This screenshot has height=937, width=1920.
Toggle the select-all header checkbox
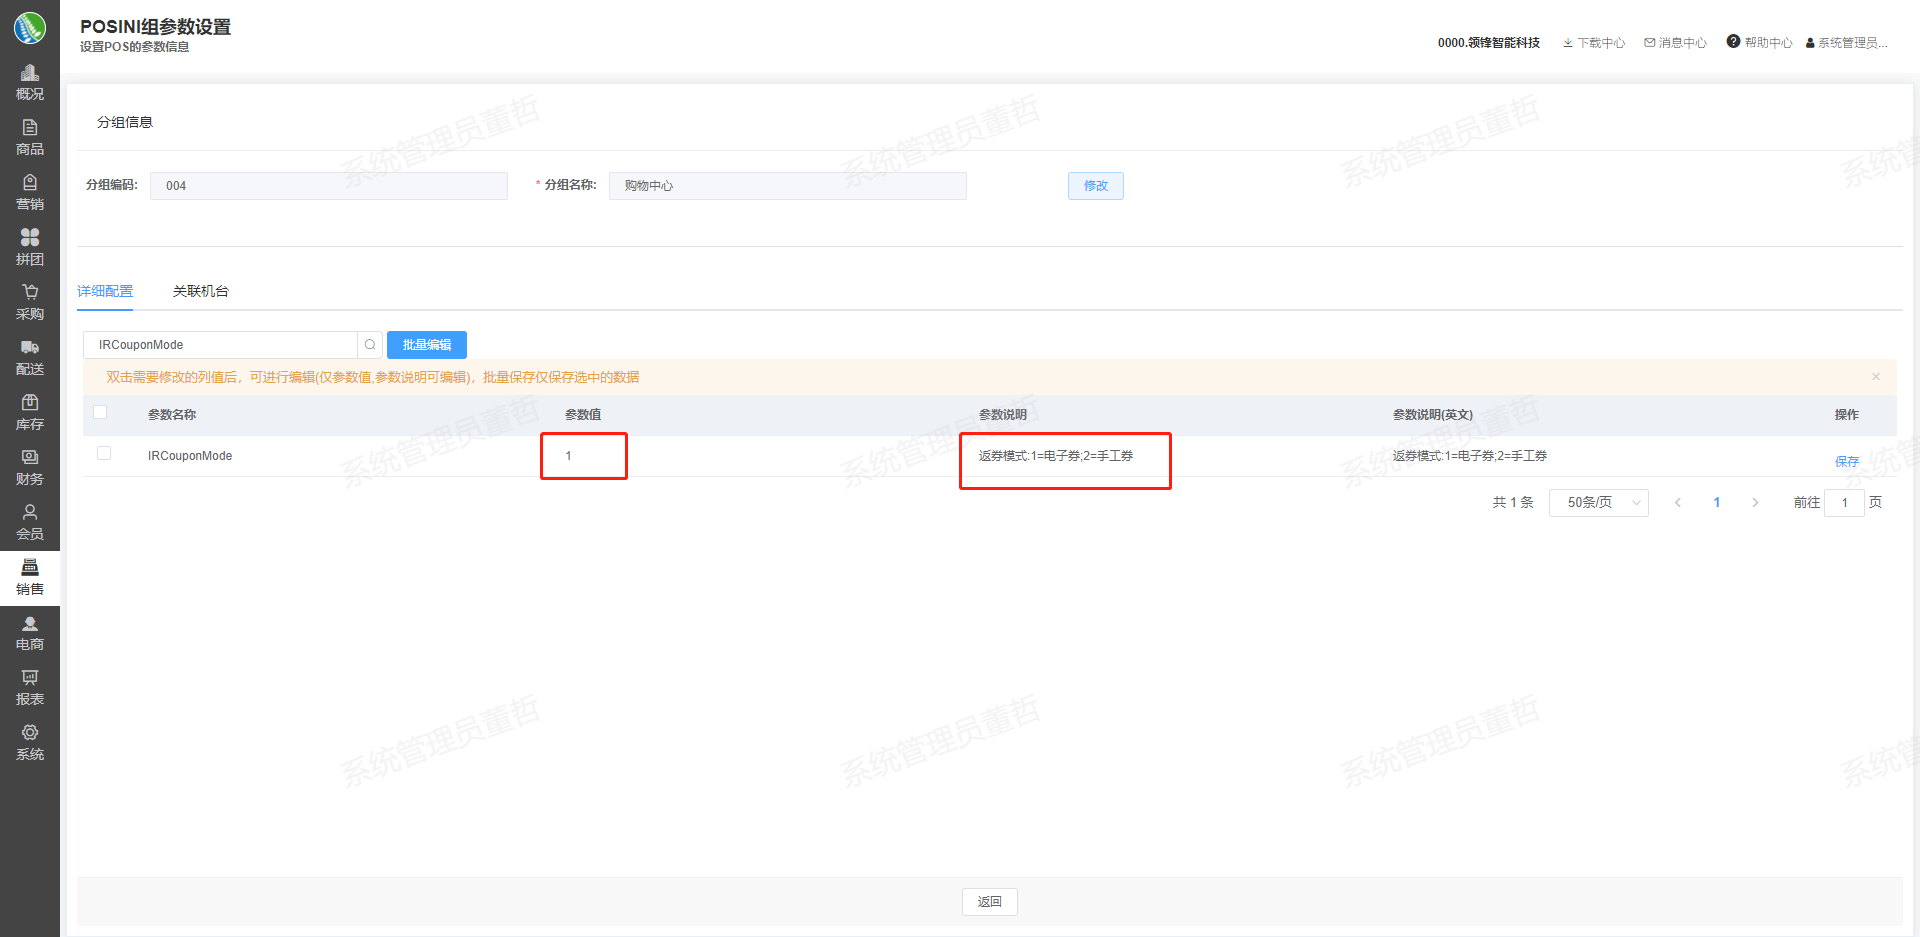click(100, 412)
